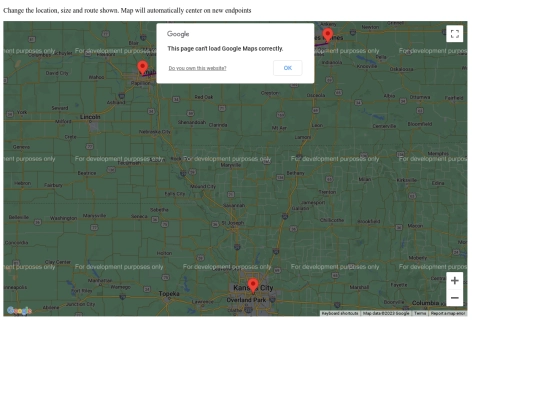Click the Creston town label
The width and height of the screenshot is (540, 405).
270,93
